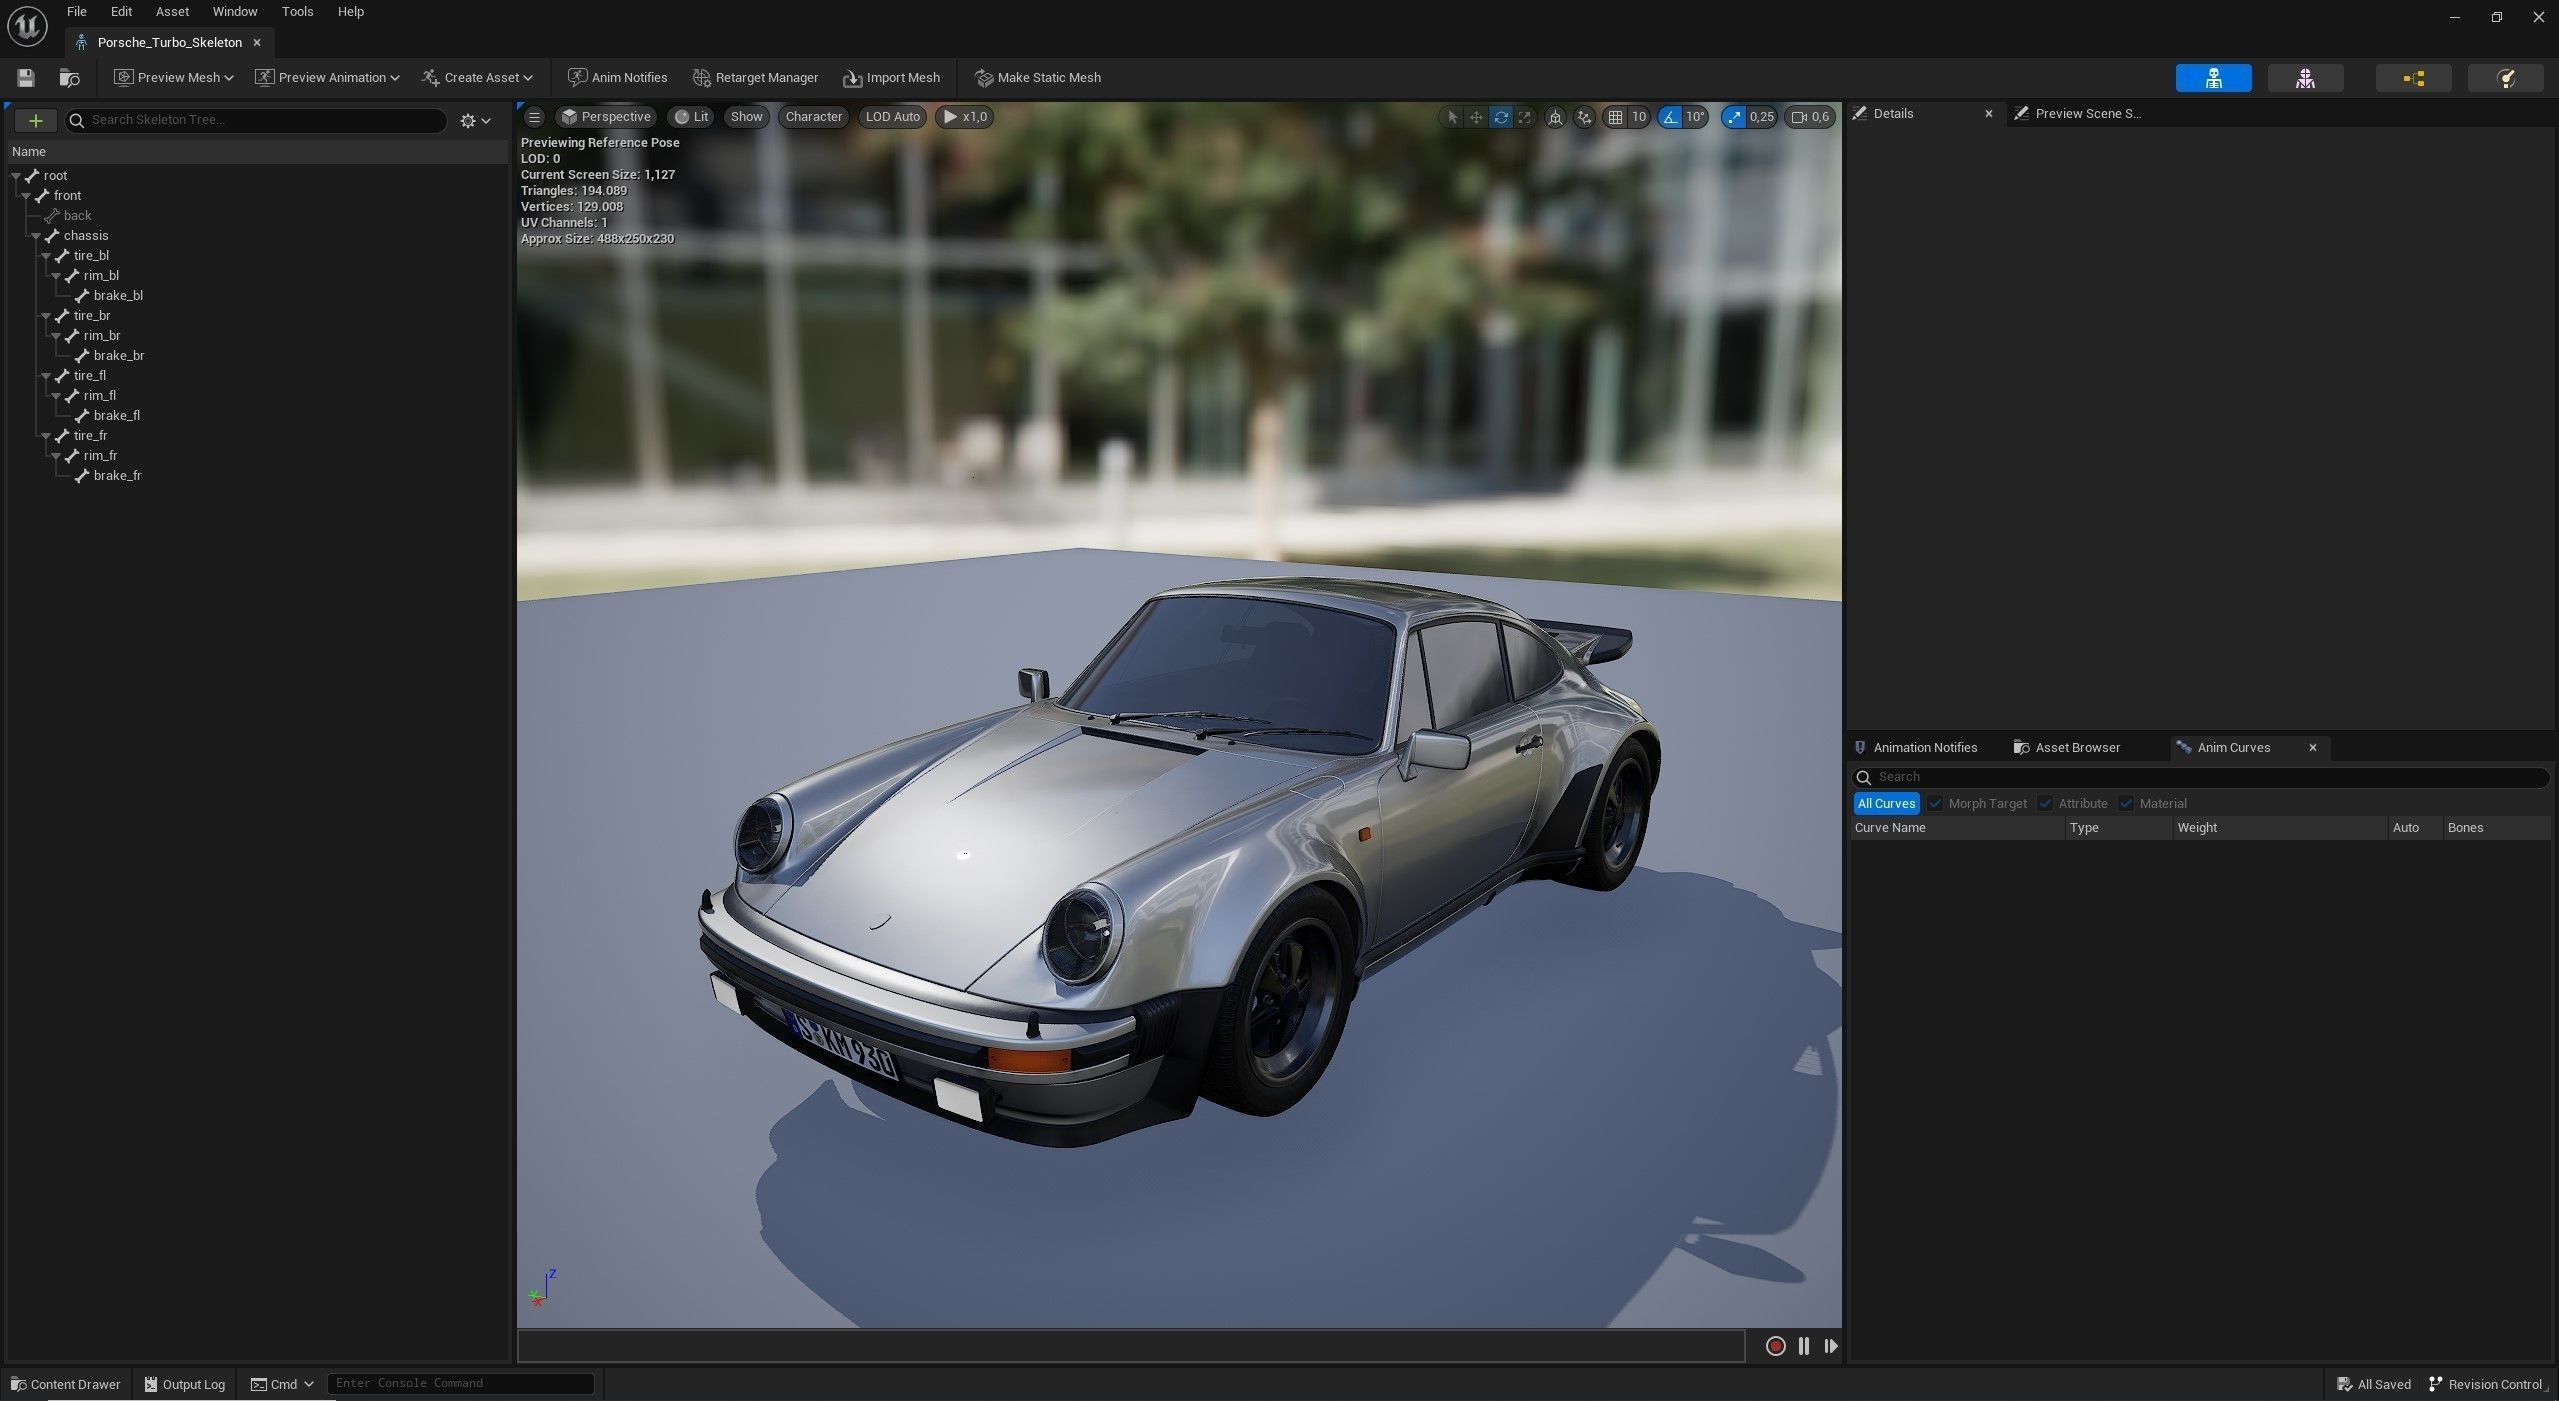
Task: Activate the Scale gizmo tool
Action: (1523, 117)
